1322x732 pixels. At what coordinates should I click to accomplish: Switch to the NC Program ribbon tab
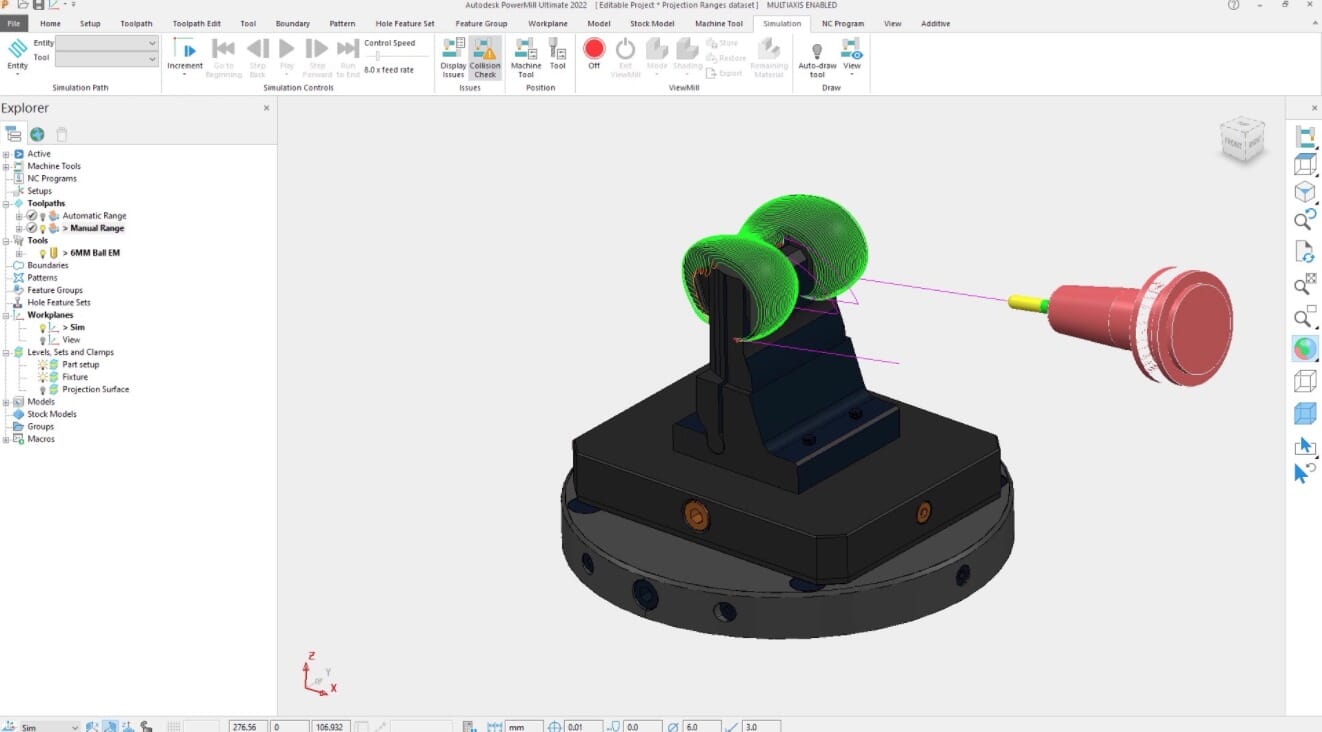(x=843, y=23)
